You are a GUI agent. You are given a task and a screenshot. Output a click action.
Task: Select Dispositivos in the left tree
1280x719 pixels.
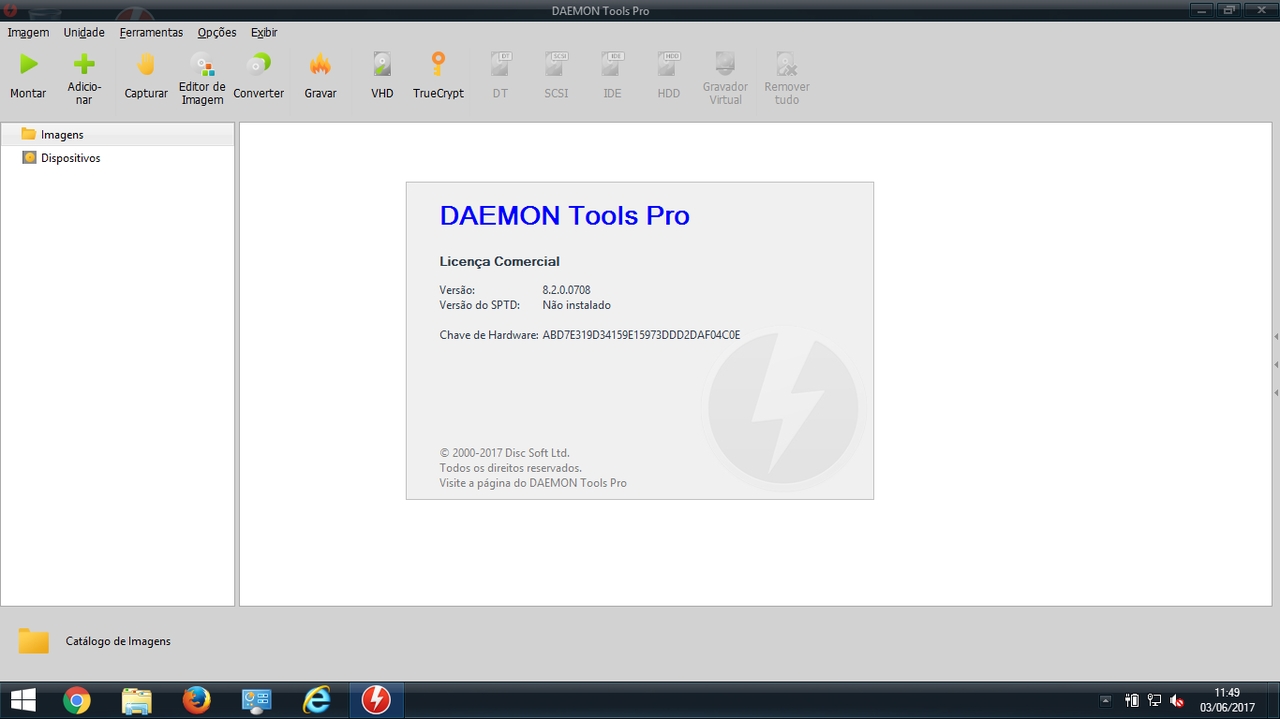pyautogui.click(x=118, y=158)
